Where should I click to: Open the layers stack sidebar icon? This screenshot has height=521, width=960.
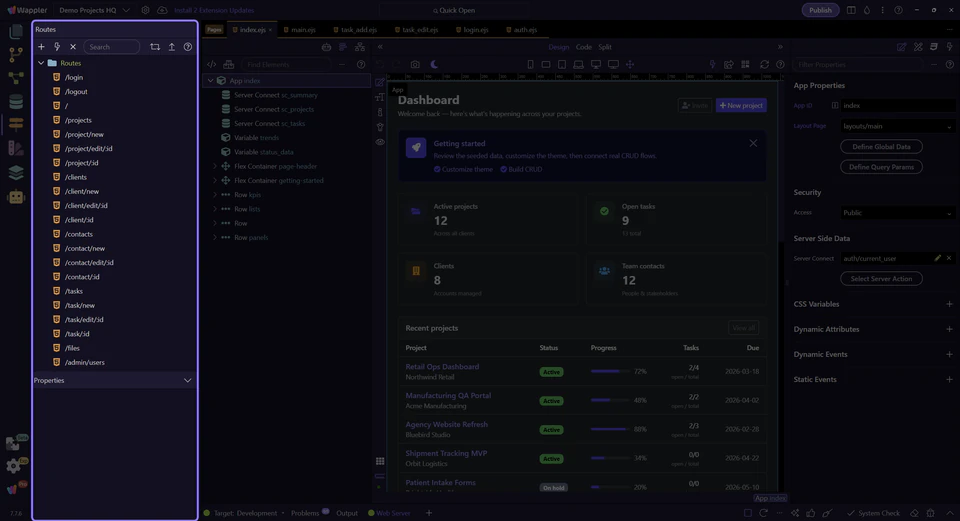tap(16, 173)
